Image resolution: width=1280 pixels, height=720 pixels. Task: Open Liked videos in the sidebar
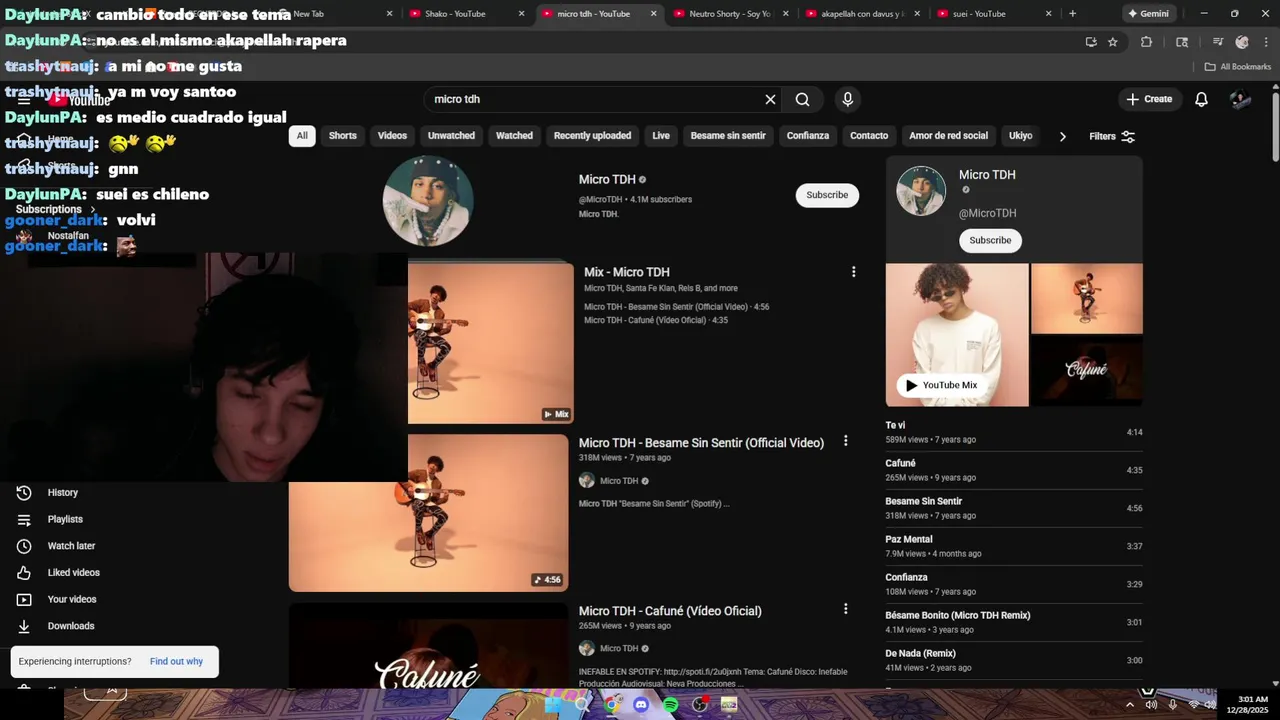point(73,573)
